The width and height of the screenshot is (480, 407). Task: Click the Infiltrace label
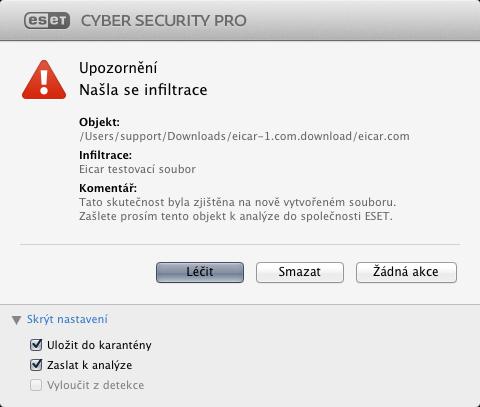[x=105, y=155]
